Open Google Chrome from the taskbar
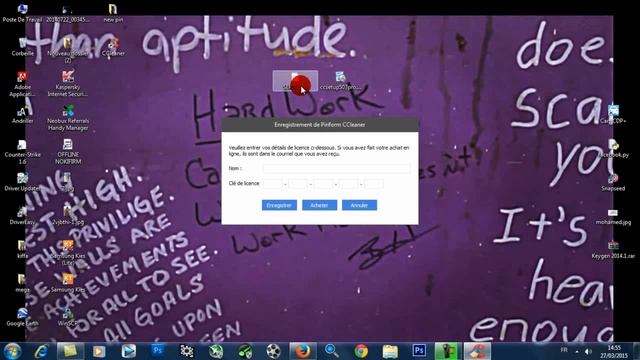The image size is (640, 360). pos(361,351)
